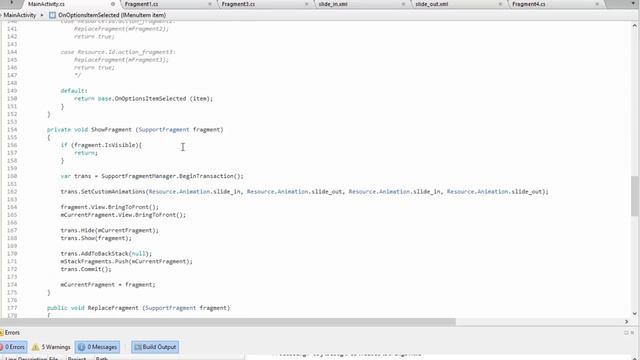Click 'trans.SetCustomAnimations' call
The width and height of the screenshot is (640, 360).
click(x=103, y=191)
